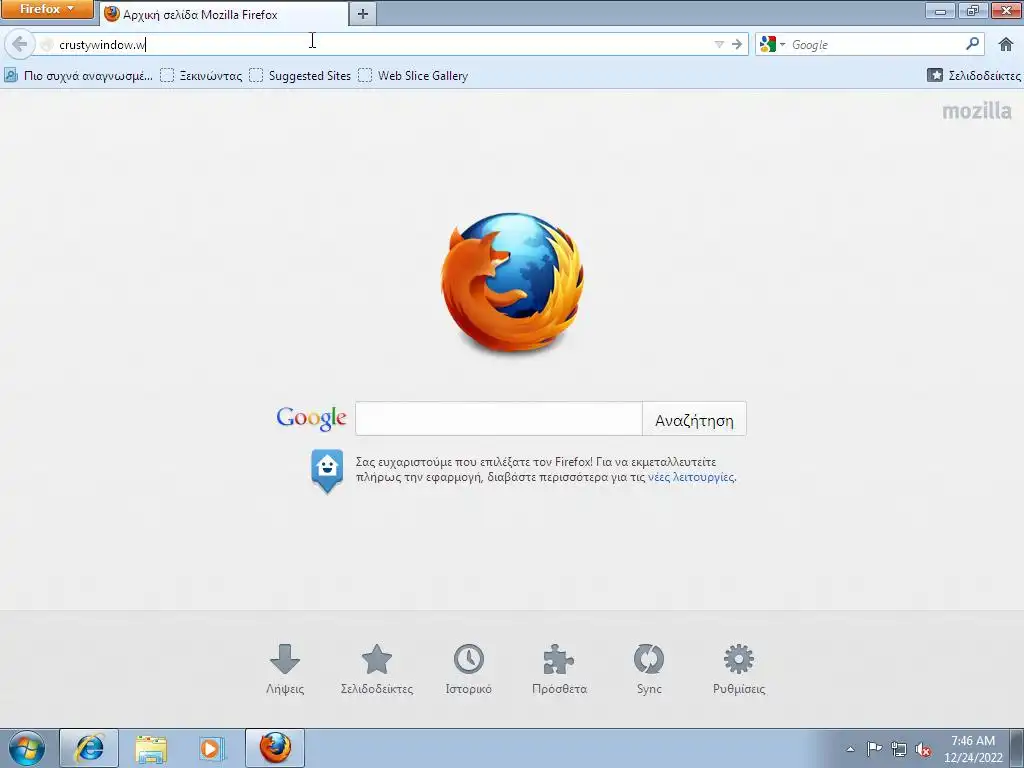Open Ιστορικό history clock icon
This screenshot has height=768, width=1024.
(468, 669)
